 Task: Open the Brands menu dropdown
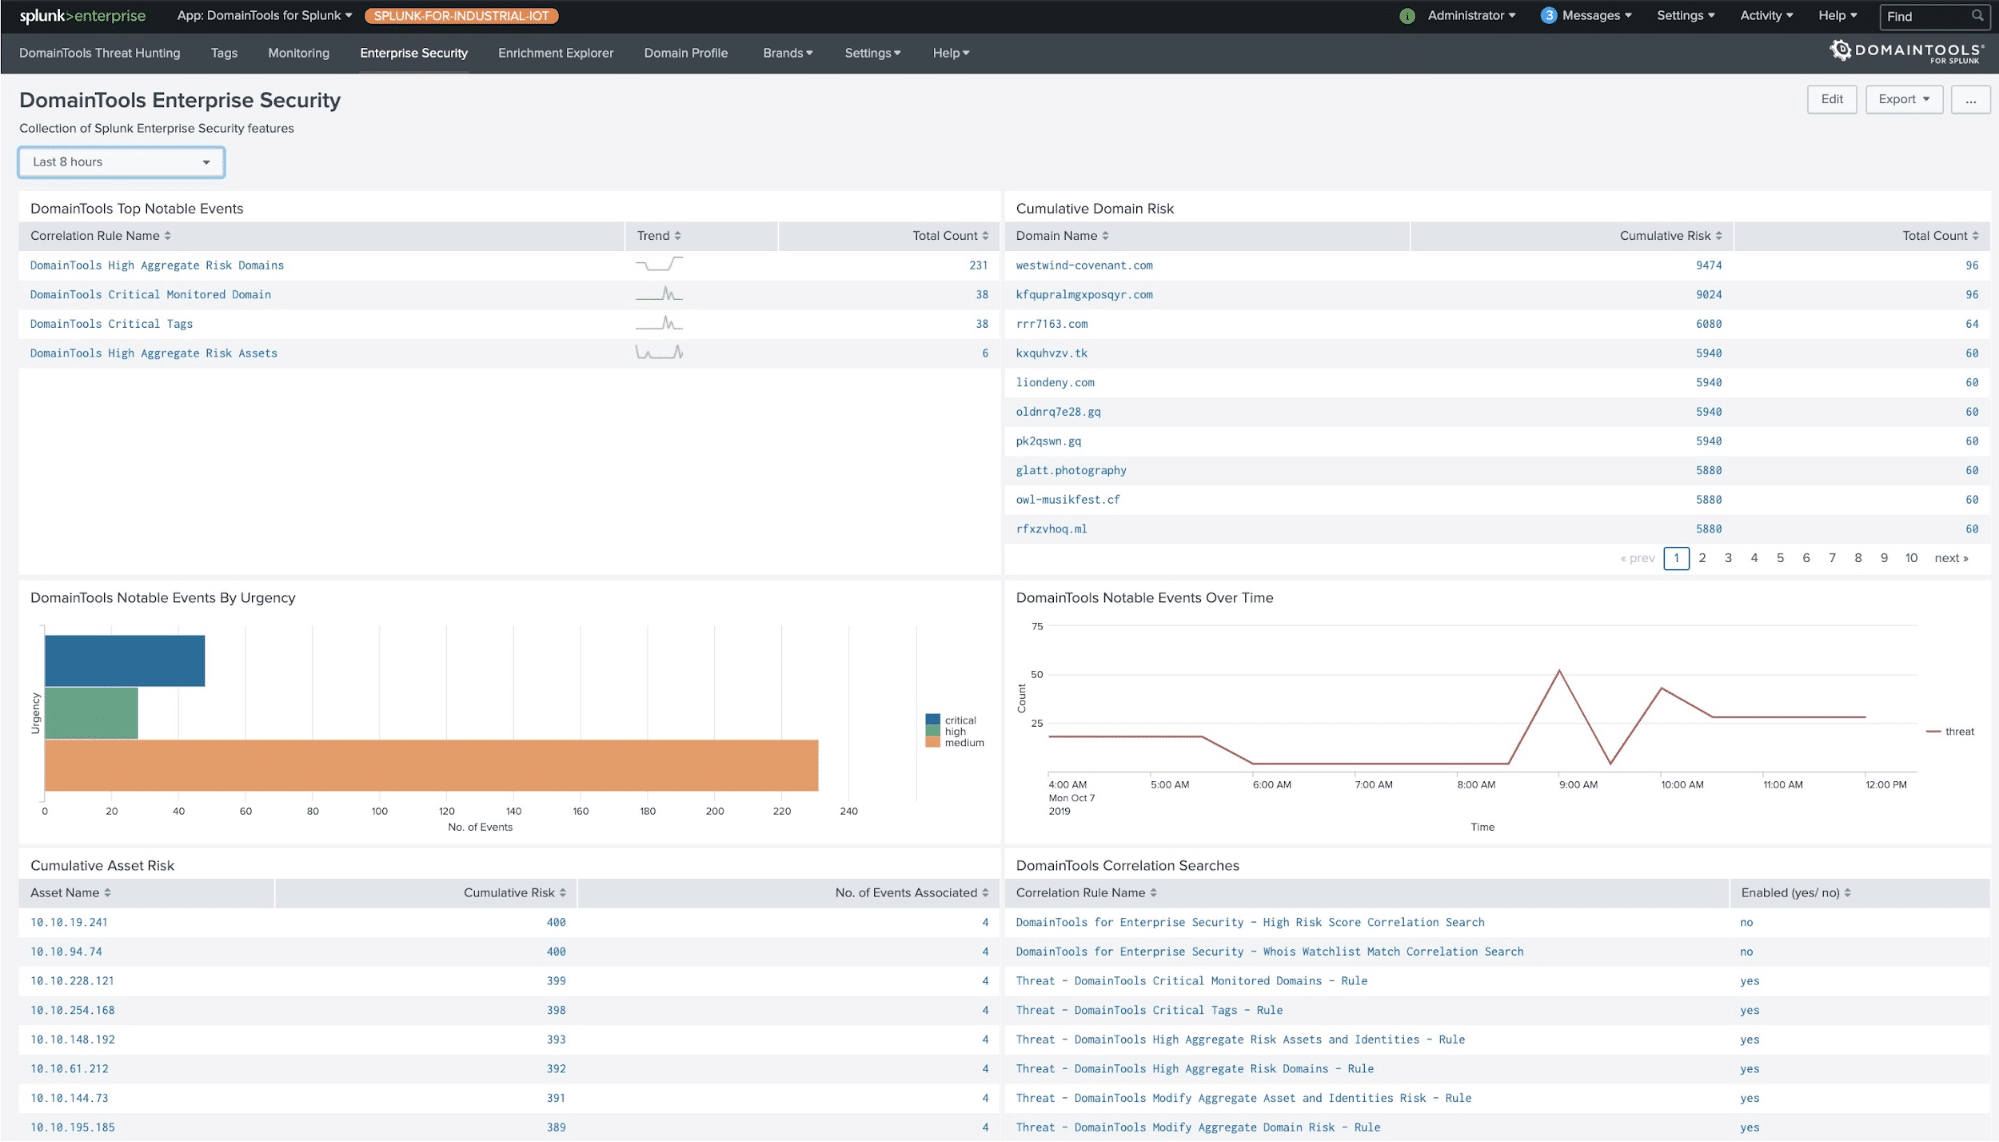coord(787,53)
